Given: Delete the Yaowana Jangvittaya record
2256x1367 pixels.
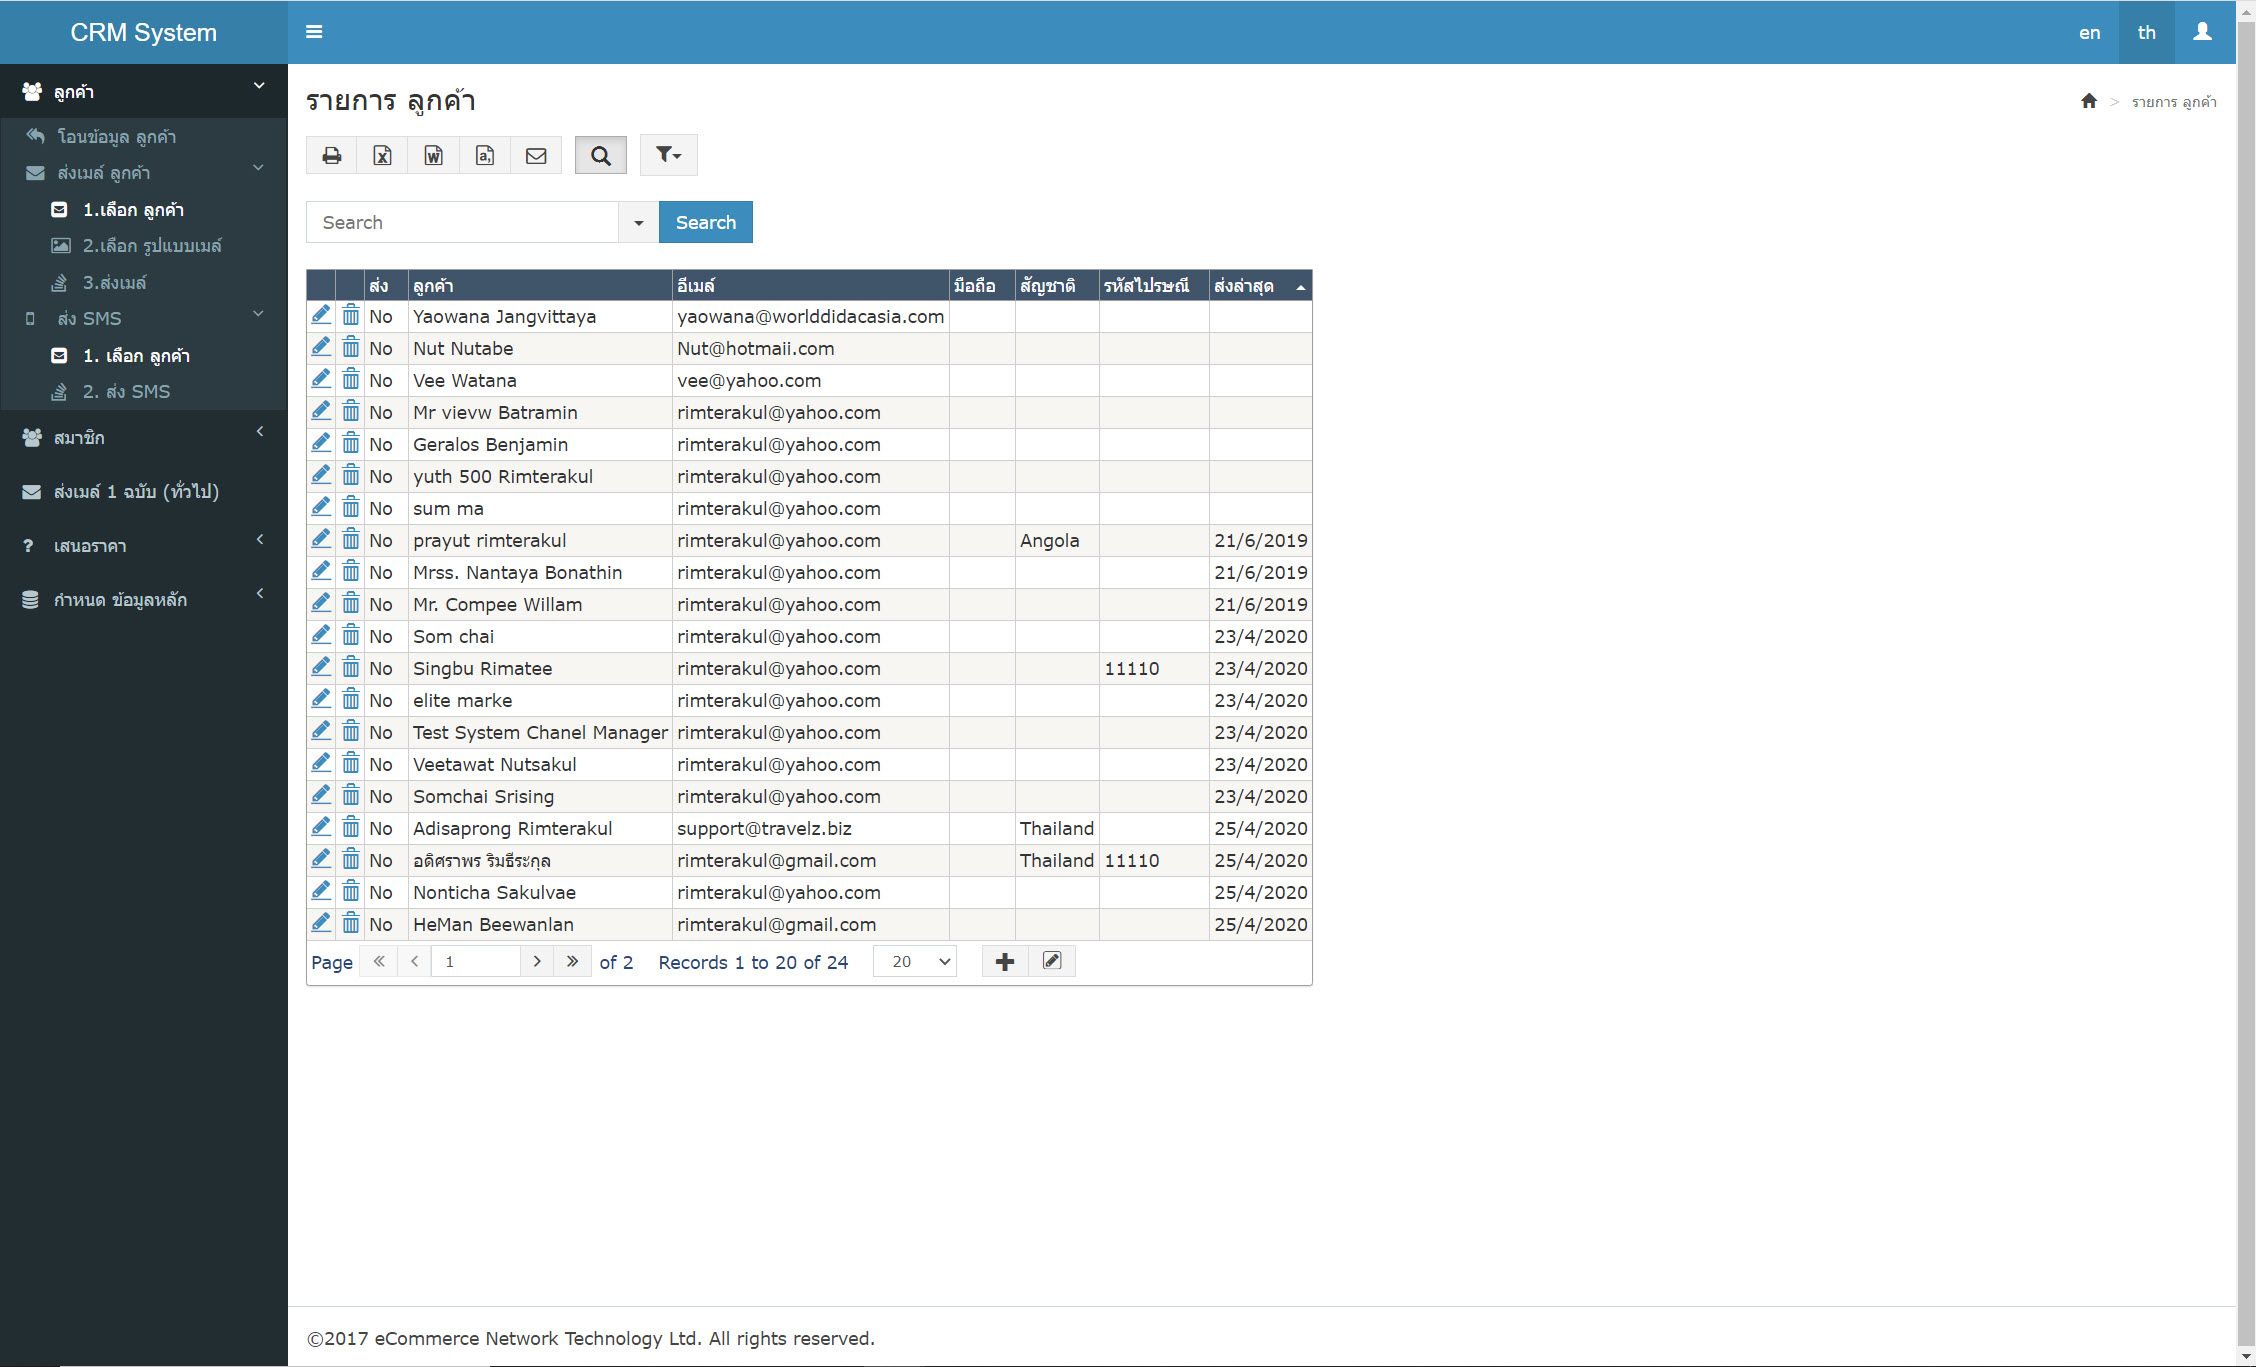Looking at the screenshot, I should (x=351, y=315).
